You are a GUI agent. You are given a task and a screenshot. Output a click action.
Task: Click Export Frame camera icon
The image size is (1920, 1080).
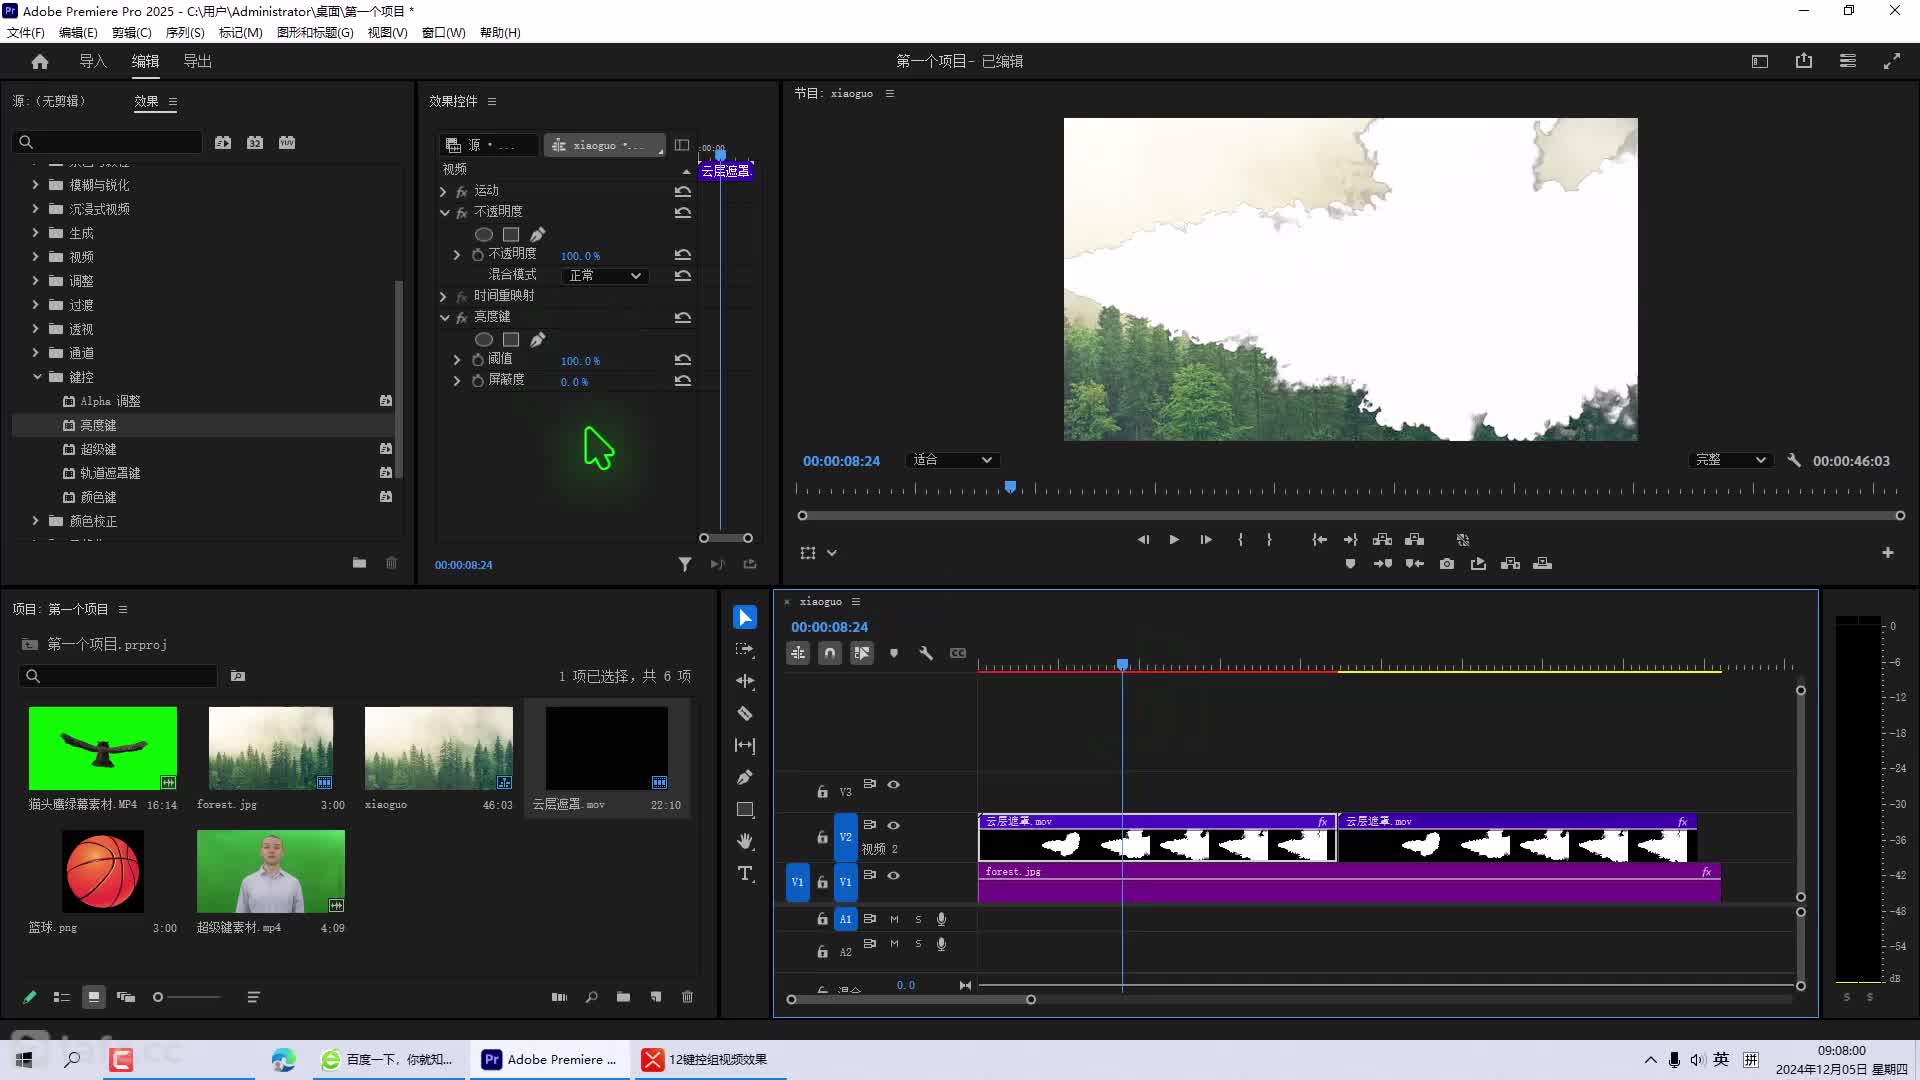pyautogui.click(x=1447, y=564)
